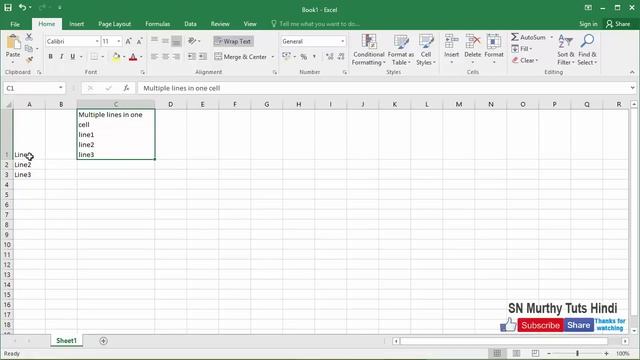This screenshot has width=640, height=360.
Task: Toggle Bold formatting
Action: tap(51, 57)
